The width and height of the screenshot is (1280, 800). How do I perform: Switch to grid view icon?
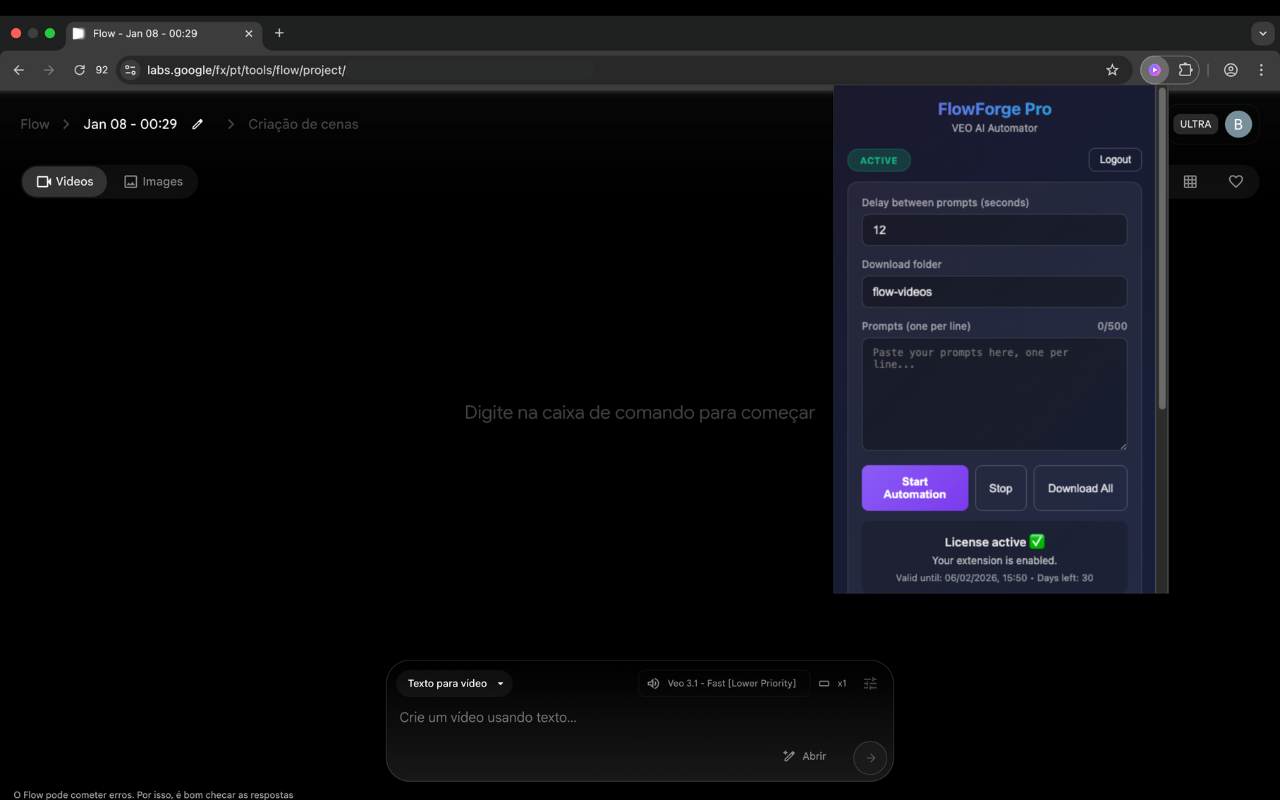(x=1190, y=181)
